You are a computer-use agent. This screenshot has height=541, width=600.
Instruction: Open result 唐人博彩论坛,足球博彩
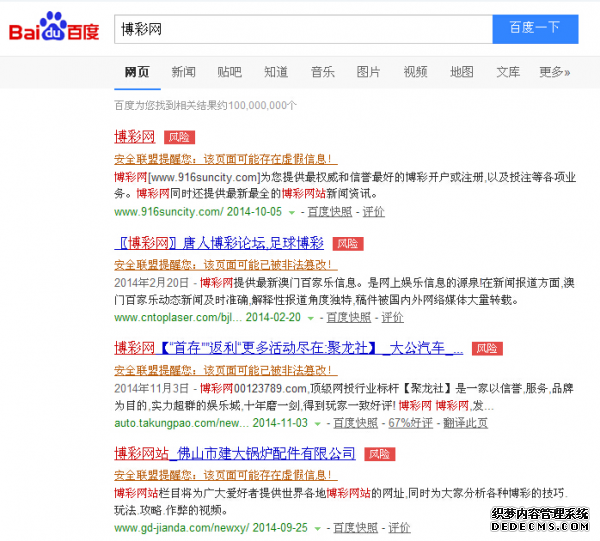click(x=219, y=243)
